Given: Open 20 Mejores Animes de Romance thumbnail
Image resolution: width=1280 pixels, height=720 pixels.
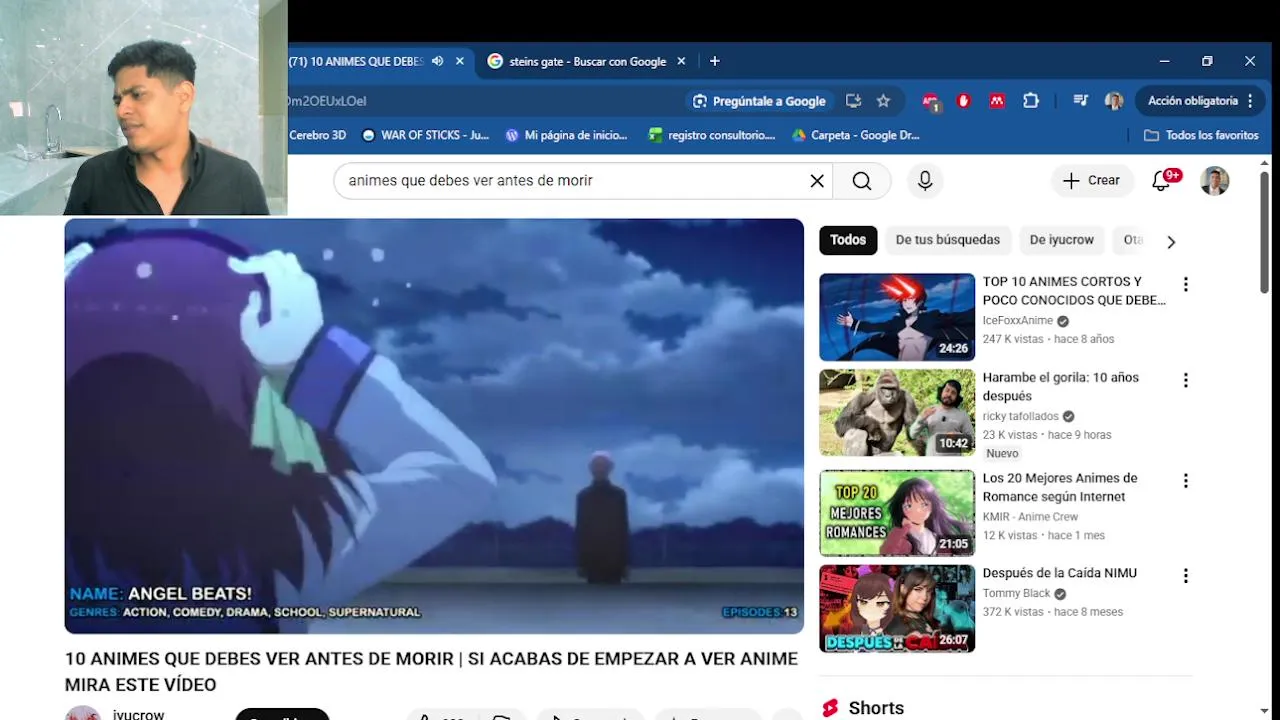Looking at the screenshot, I should (x=897, y=512).
